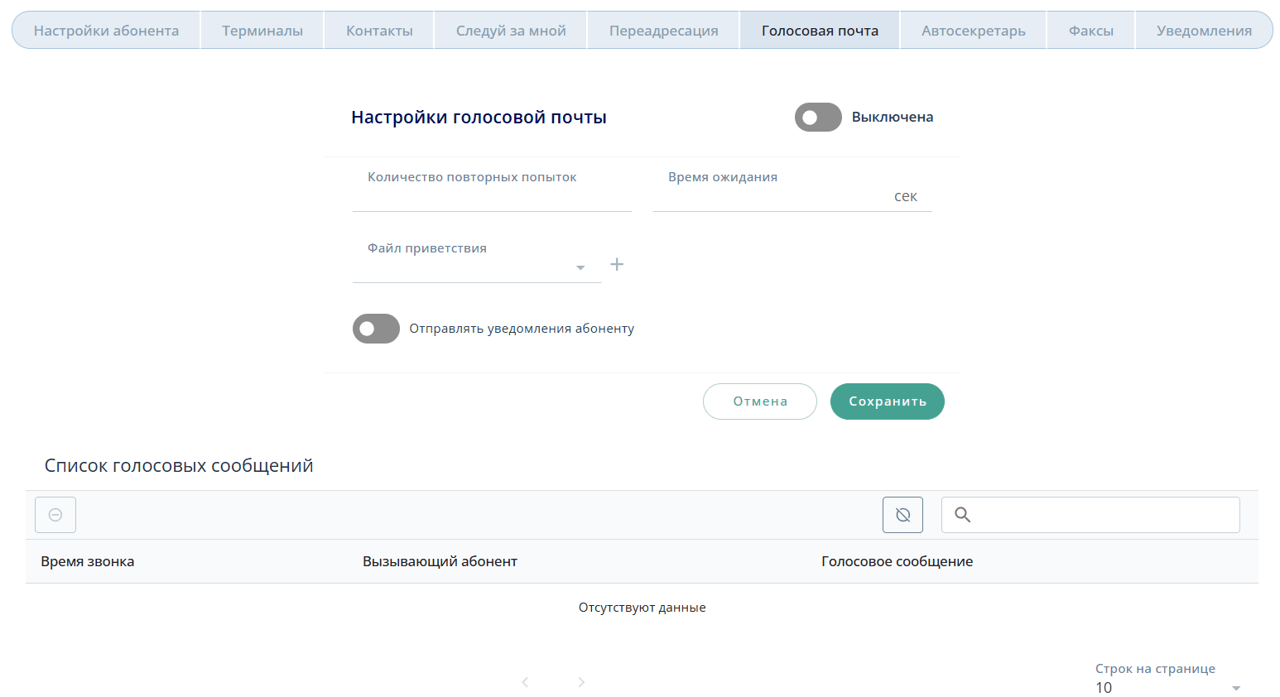Image resolution: width=1280 pixels, height=697 pixels.
Task: Go to previous page with left chevron
Action: tap(525, 682)
